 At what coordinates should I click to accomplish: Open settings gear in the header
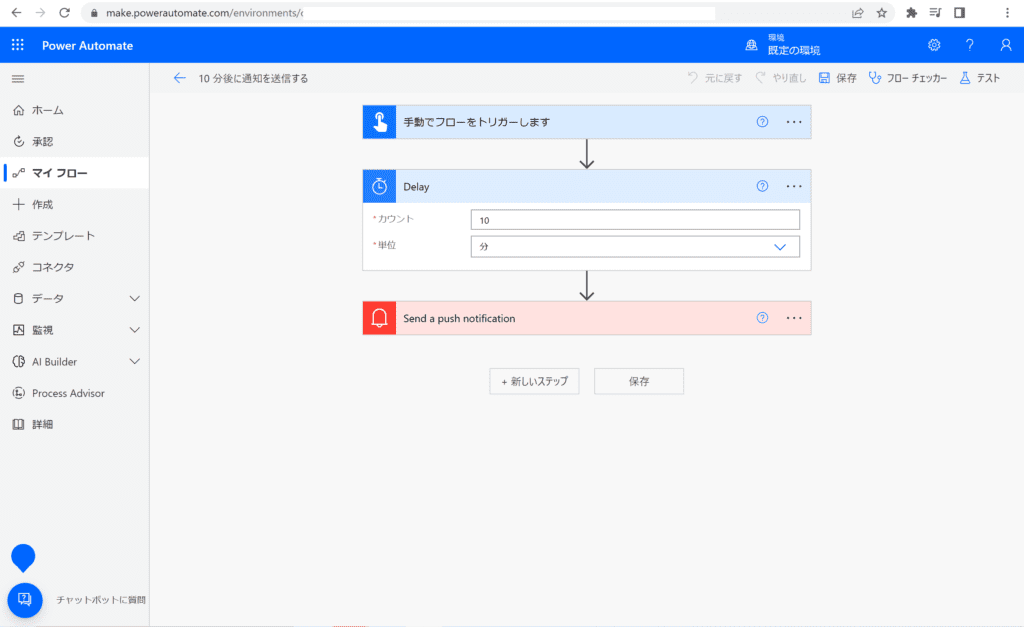click(x=934, y=45)
